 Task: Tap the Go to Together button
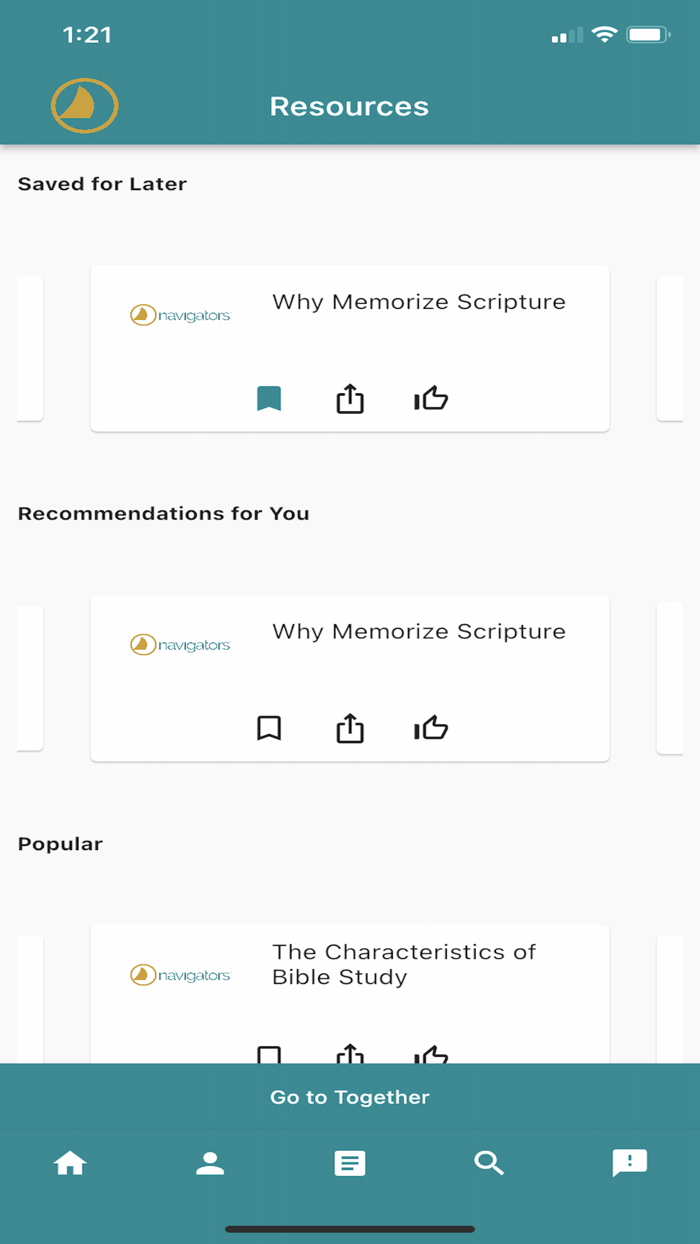pos(349,1097)
